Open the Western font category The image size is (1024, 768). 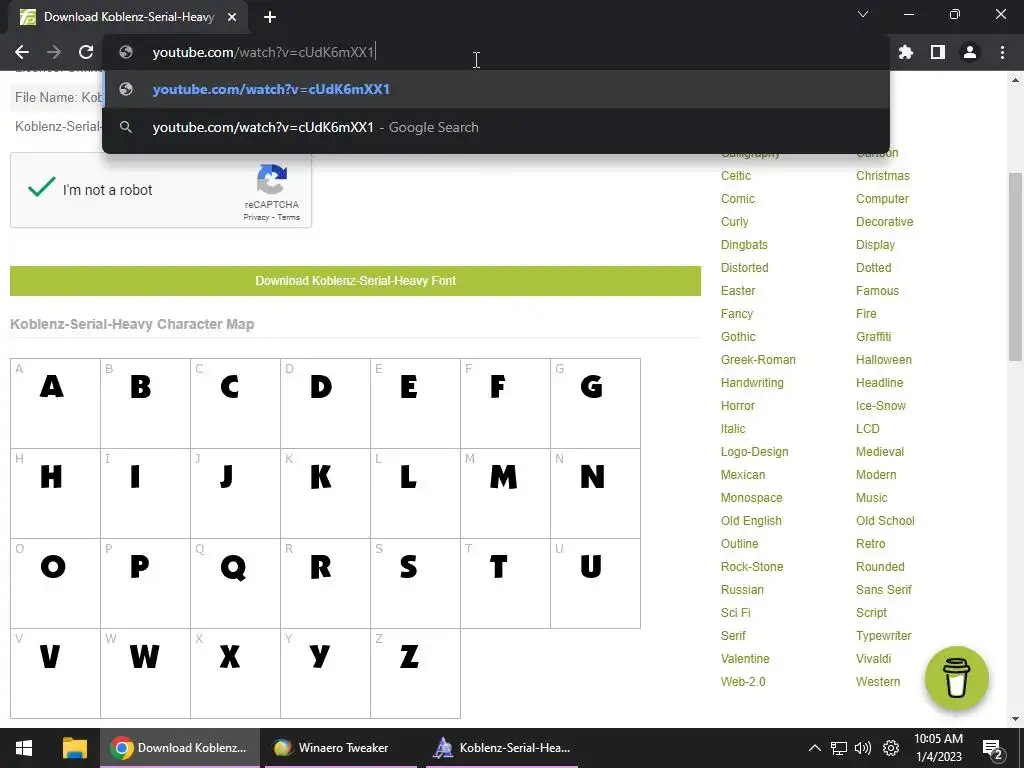pos(878,682)
